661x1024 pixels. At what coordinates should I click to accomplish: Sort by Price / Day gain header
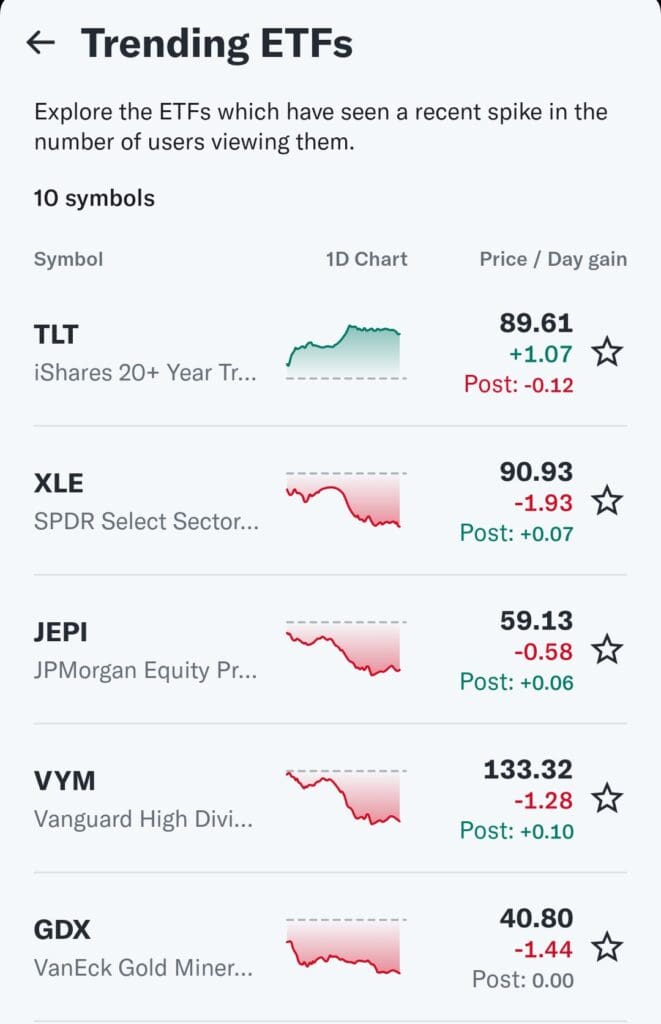[553, 259]
